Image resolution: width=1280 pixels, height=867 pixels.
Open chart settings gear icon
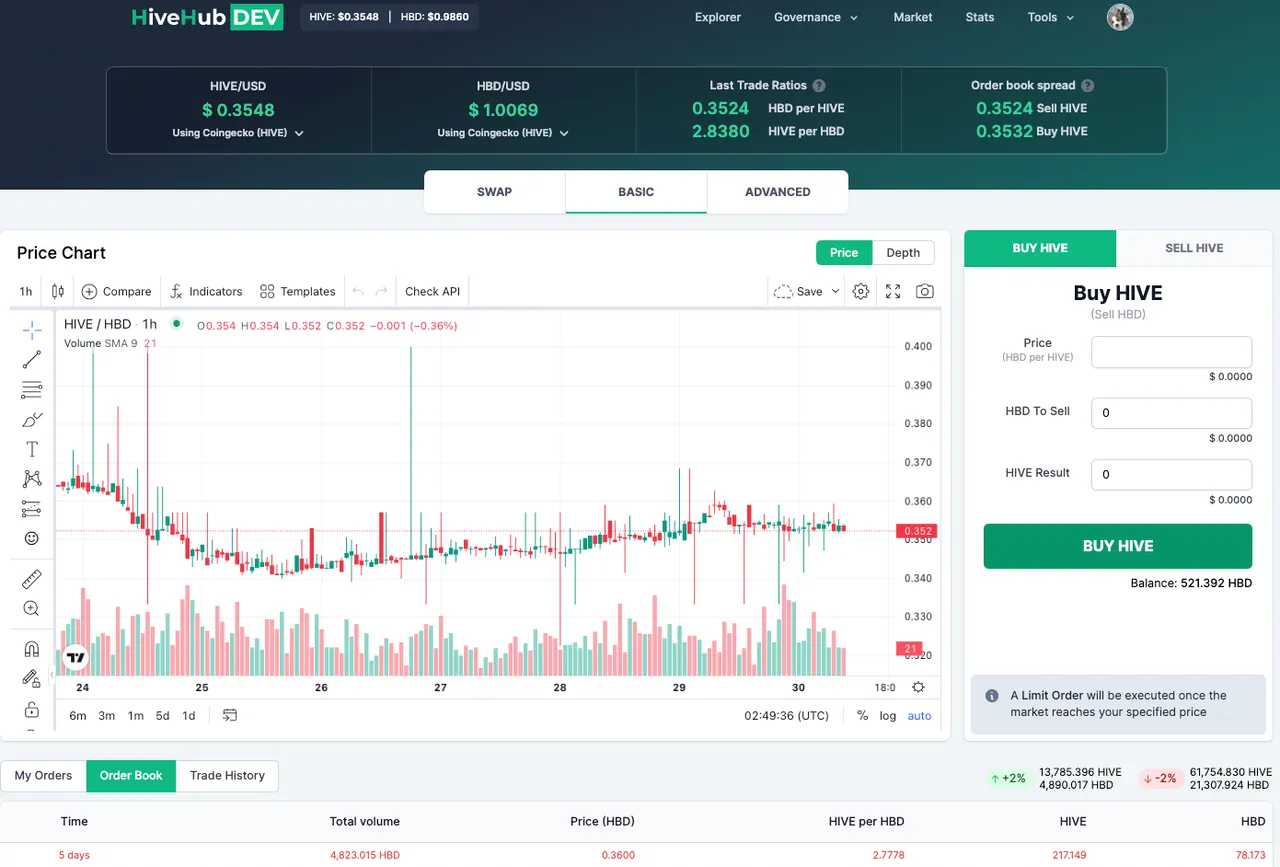coord(861,291)
